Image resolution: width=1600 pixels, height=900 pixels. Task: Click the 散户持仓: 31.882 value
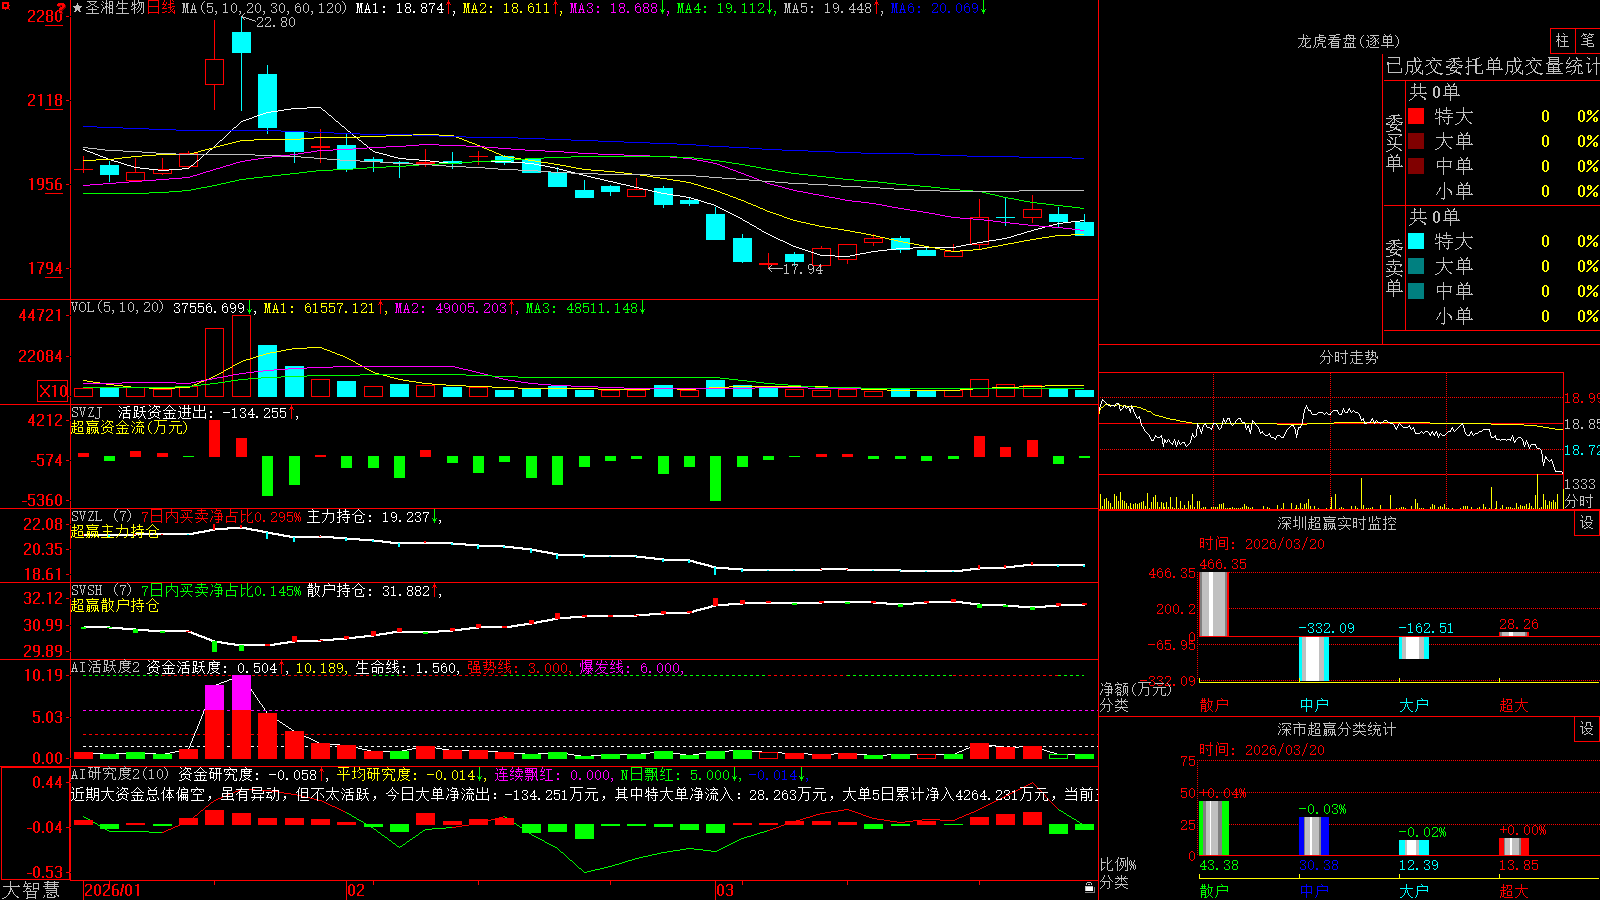pyautogui.click(x=368, y=591)
